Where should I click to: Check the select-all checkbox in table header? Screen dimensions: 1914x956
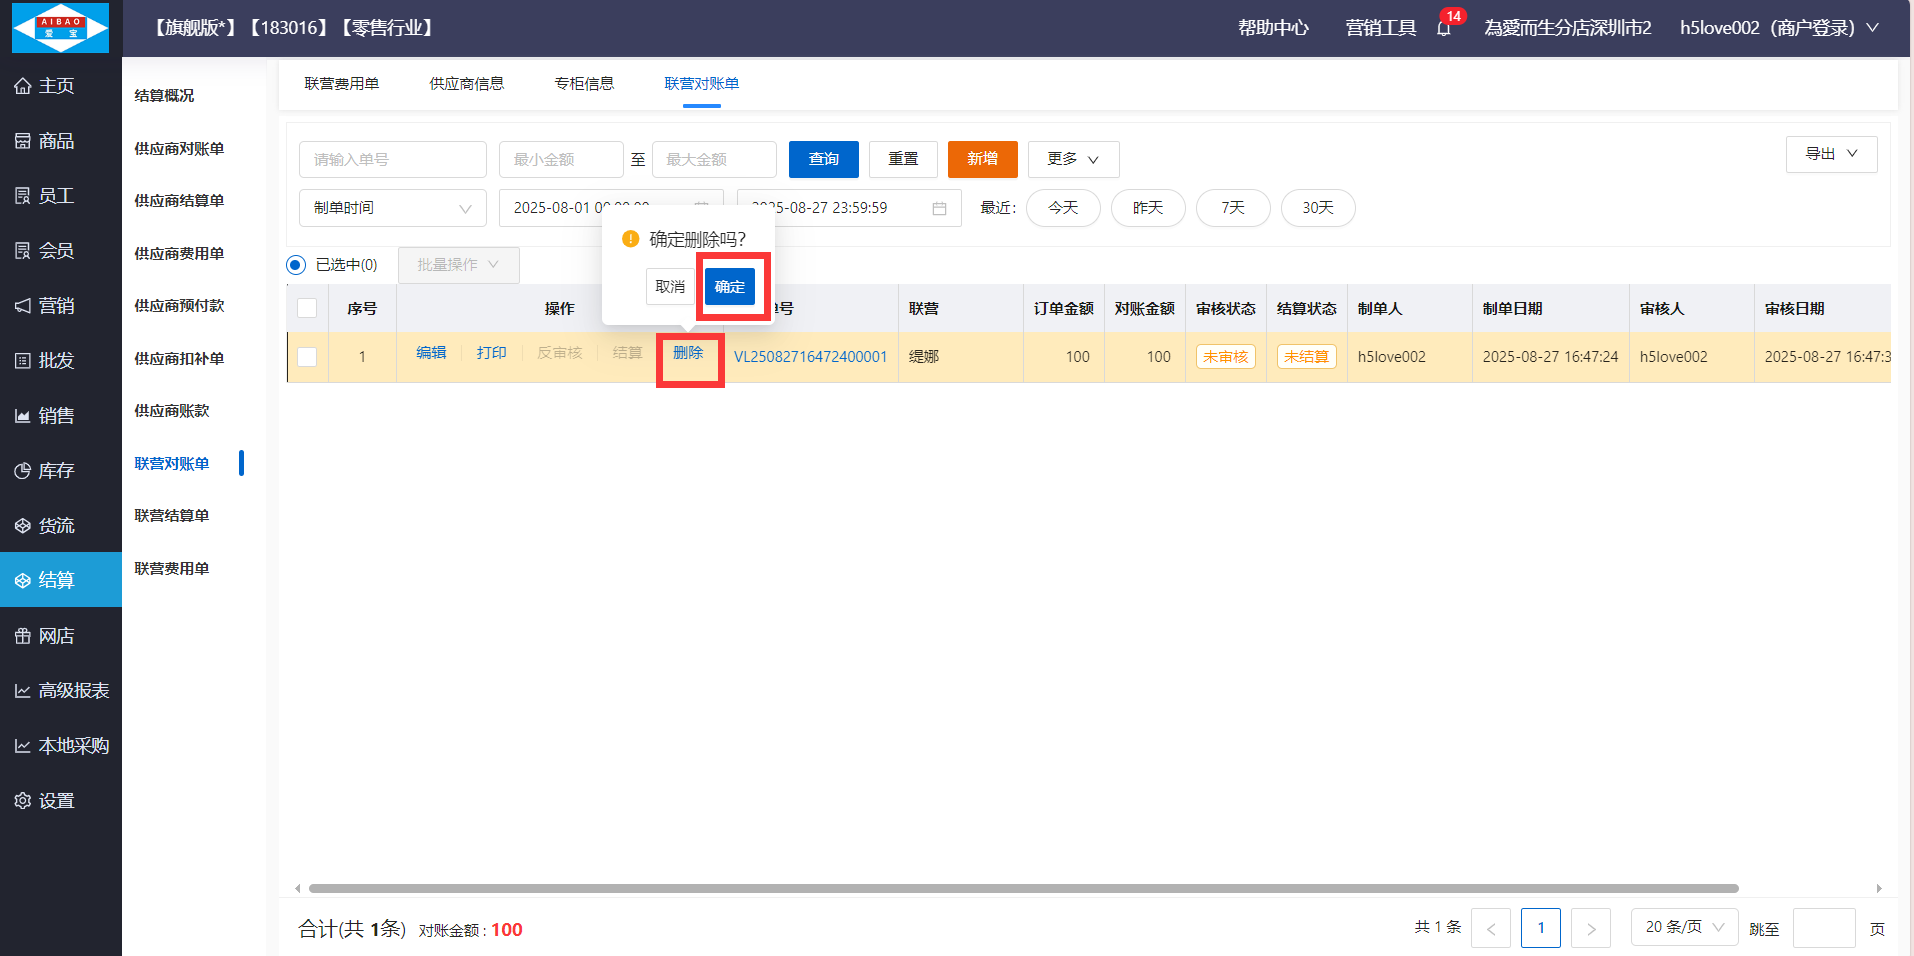coord(307,308)
